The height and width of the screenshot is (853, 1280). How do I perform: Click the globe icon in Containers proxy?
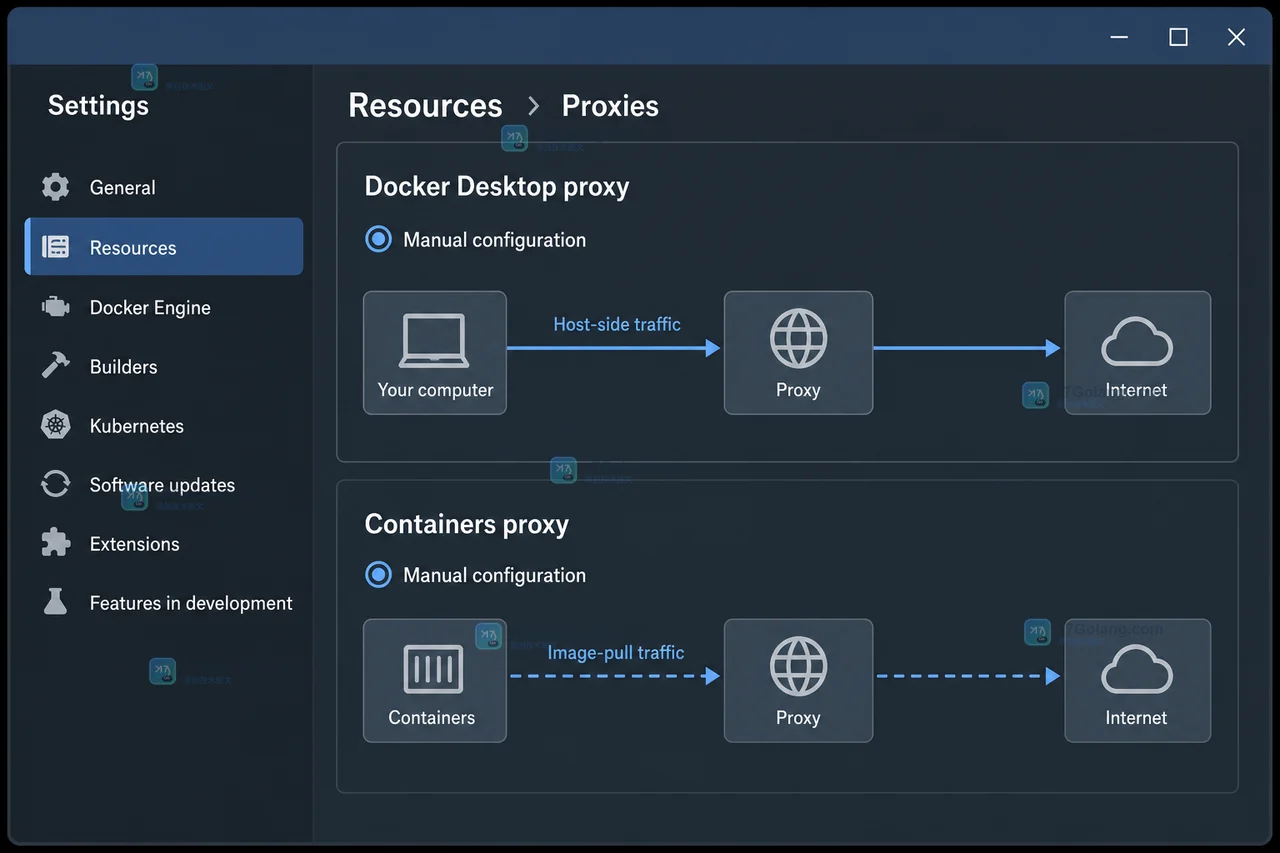pyautogui.click(x=798, y=666)
